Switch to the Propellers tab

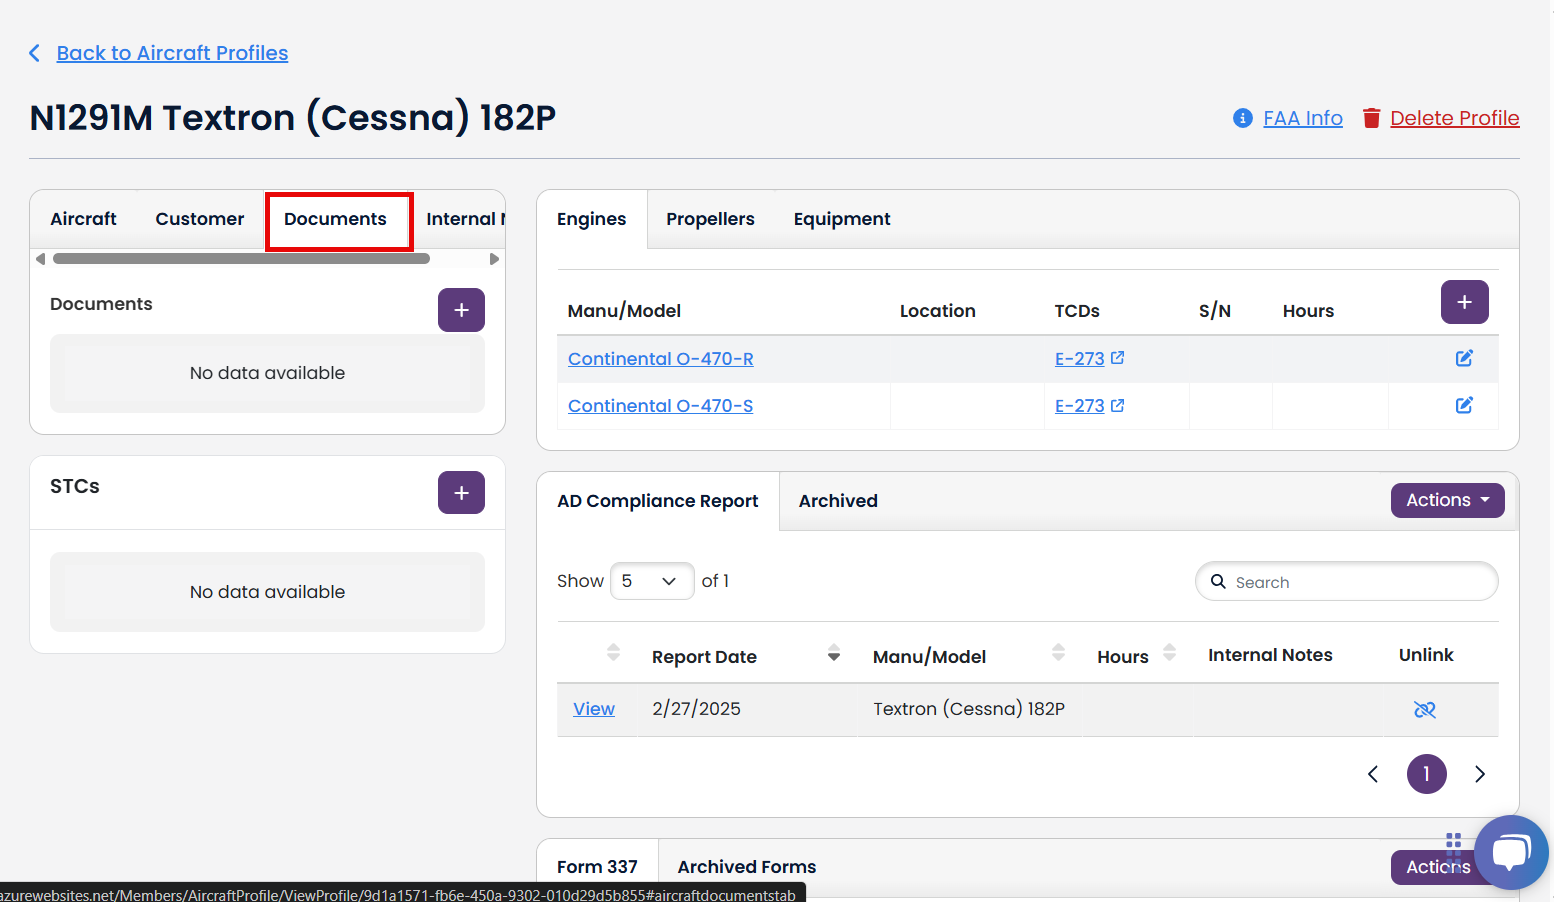pos(710,219)
